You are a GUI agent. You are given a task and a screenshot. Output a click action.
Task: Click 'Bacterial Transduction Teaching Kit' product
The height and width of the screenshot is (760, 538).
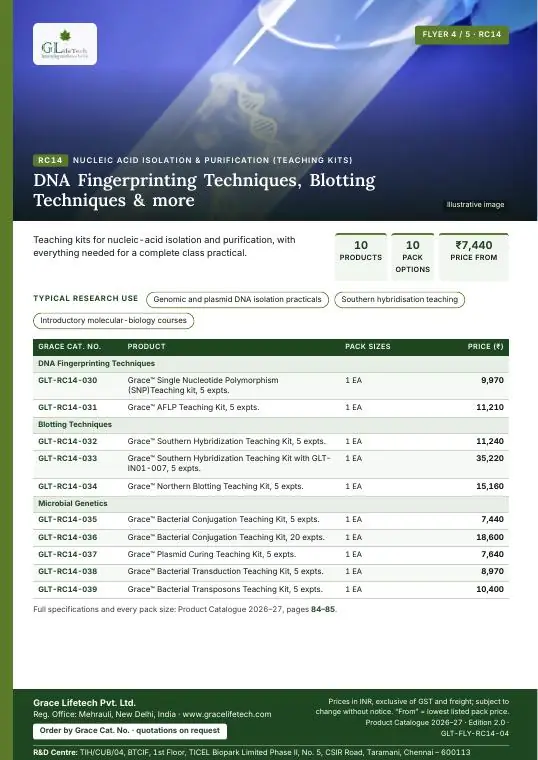[225, 571]
